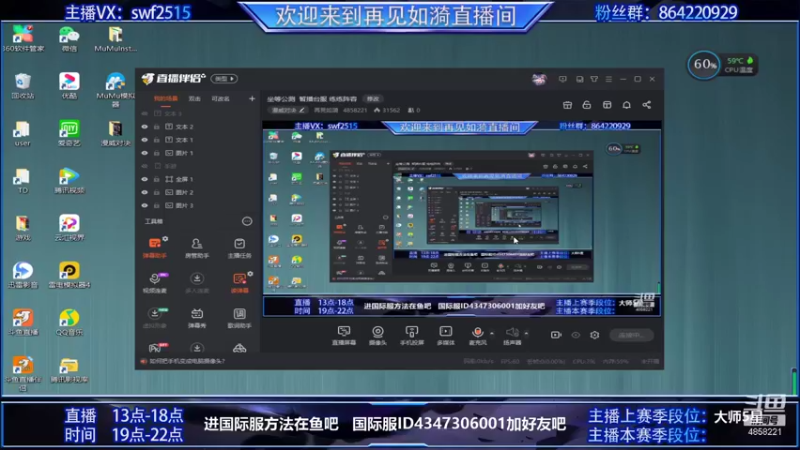Open 回收站 Recycle Bin desktop icon
The height and width of the screenshot is (450, 800).
(22, 86)
